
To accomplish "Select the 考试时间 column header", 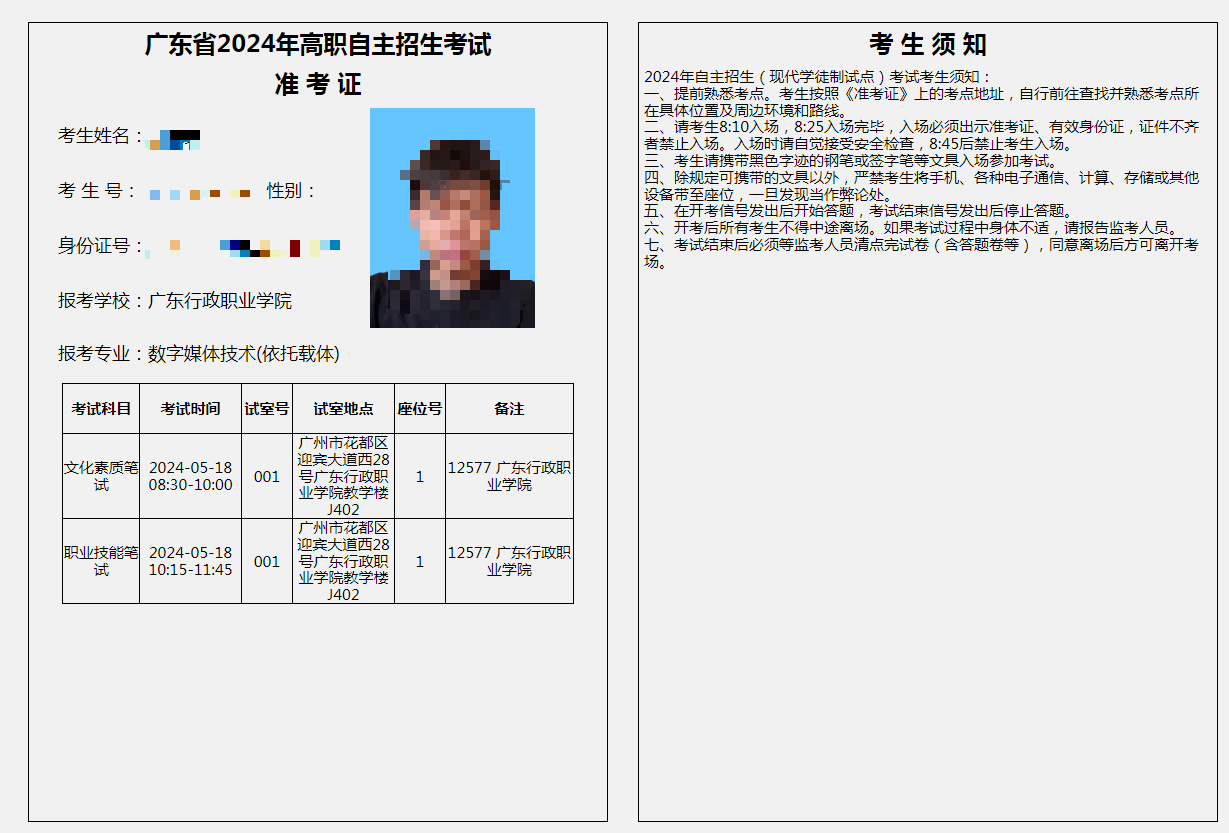I will (x=190, y=409).
